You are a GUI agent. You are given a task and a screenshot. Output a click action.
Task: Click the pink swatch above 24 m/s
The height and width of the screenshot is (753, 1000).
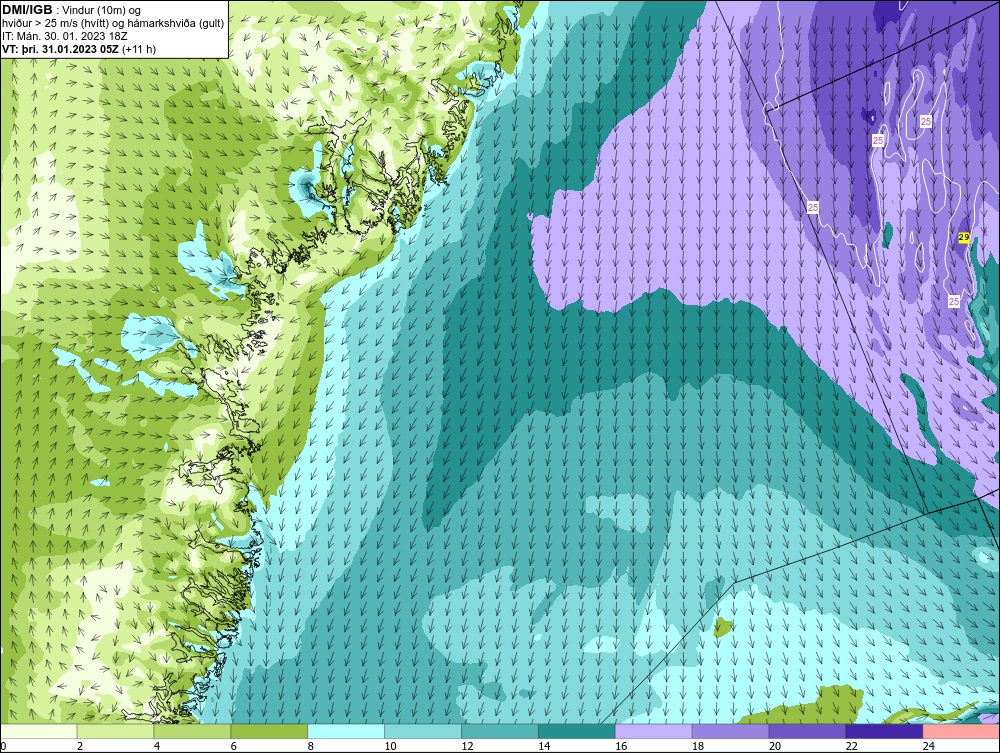tap(961, 731)
